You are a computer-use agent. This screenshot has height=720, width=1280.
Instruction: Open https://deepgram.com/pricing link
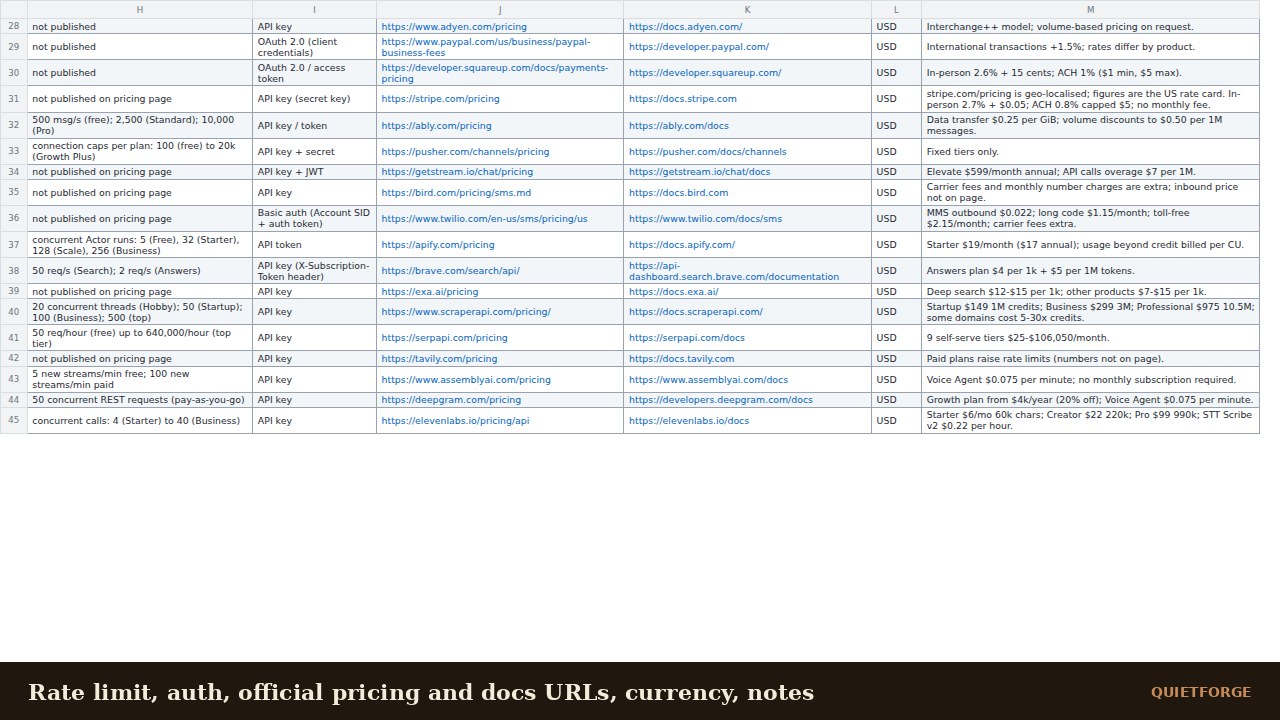pyautogui.click(x=451, y=400)
